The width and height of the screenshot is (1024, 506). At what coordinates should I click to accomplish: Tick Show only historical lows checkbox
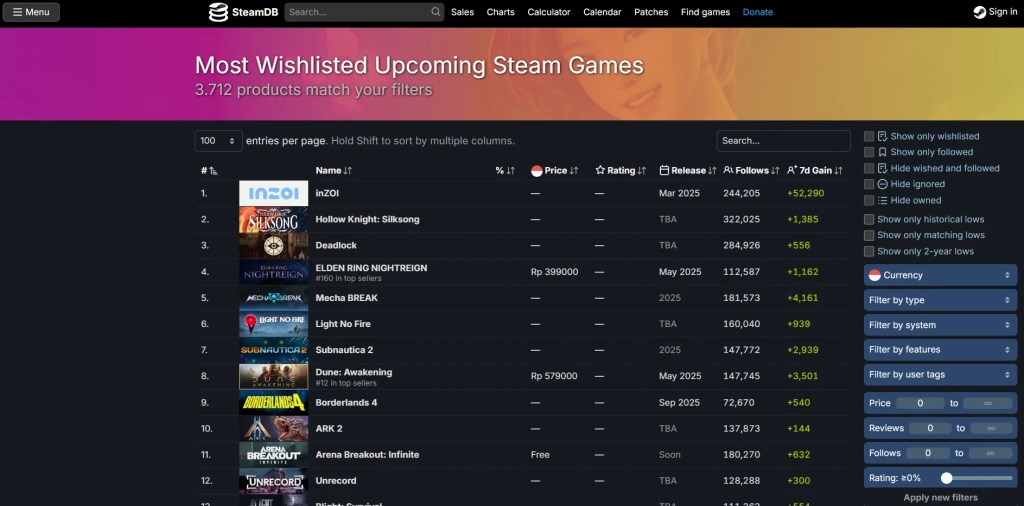869,219
